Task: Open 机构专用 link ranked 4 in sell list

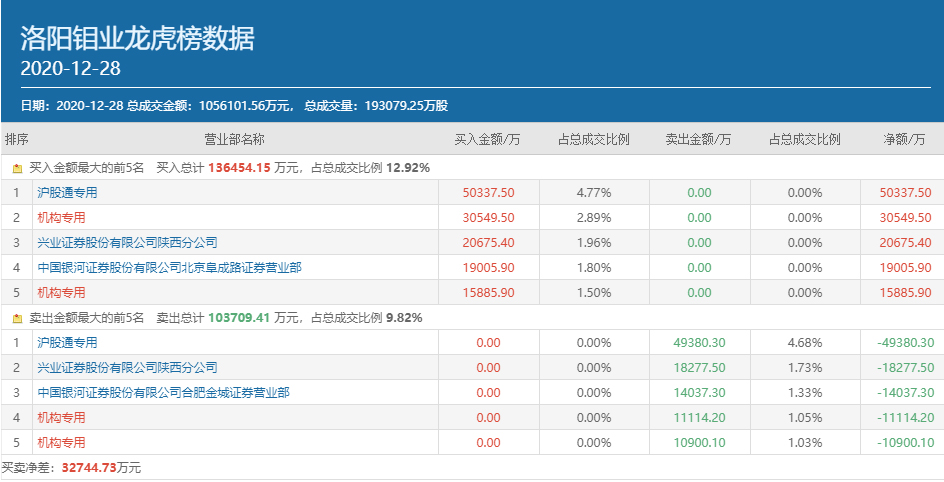Action: (x=61, y=418)
